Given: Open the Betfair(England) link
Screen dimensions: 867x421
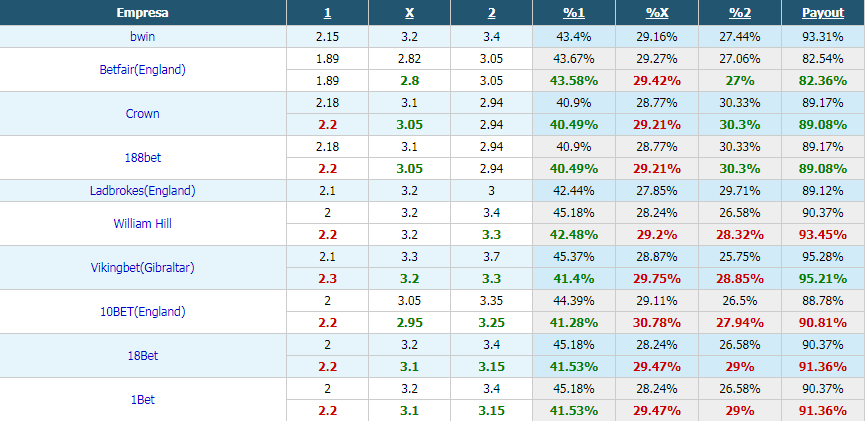Looking at the screenshot, I should tap(143, 70).
